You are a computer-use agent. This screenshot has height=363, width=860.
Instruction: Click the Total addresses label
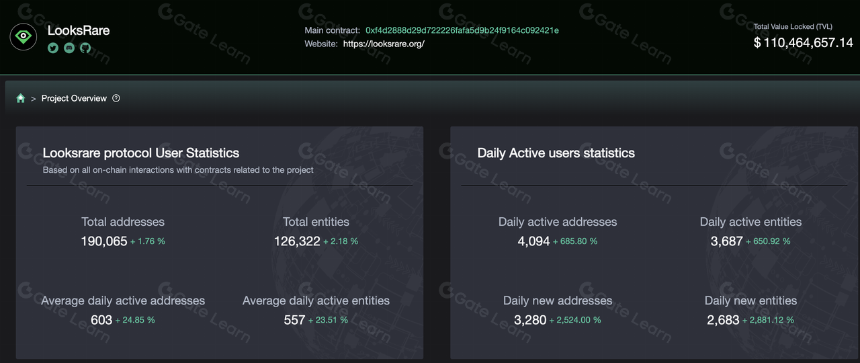[123, 222]
